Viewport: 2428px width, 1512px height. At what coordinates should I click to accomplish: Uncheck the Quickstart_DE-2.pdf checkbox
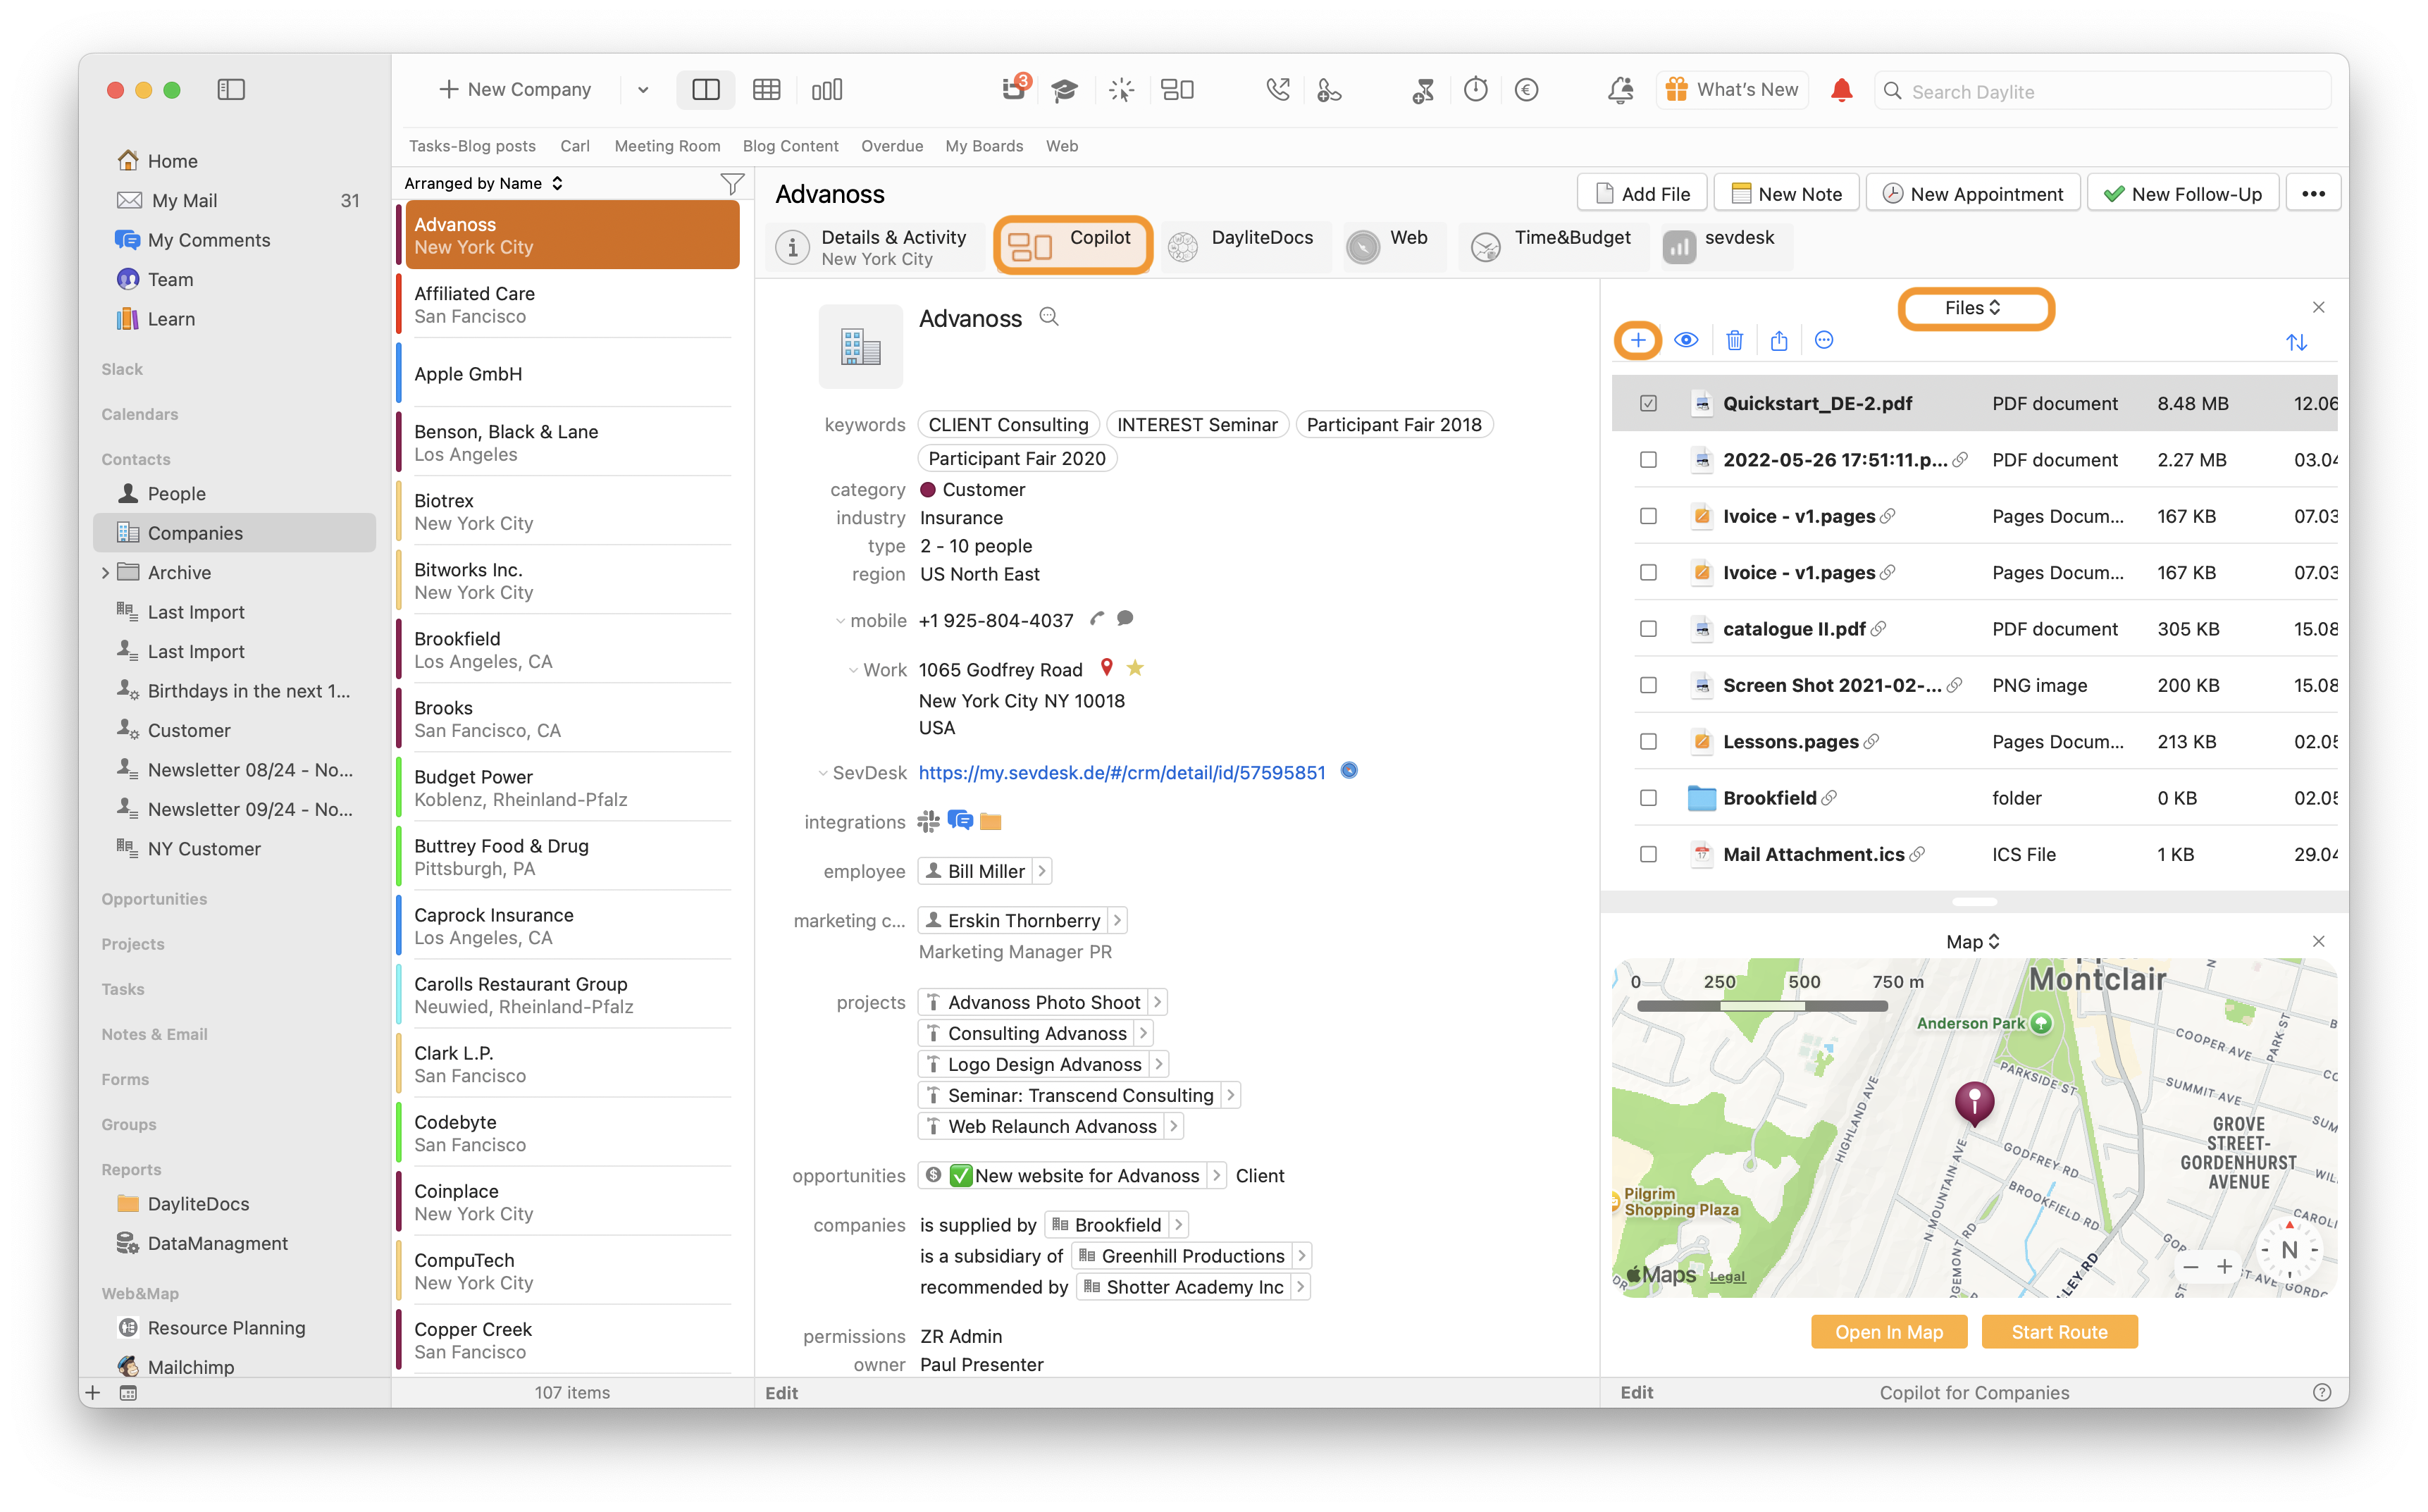(1648, 403)
